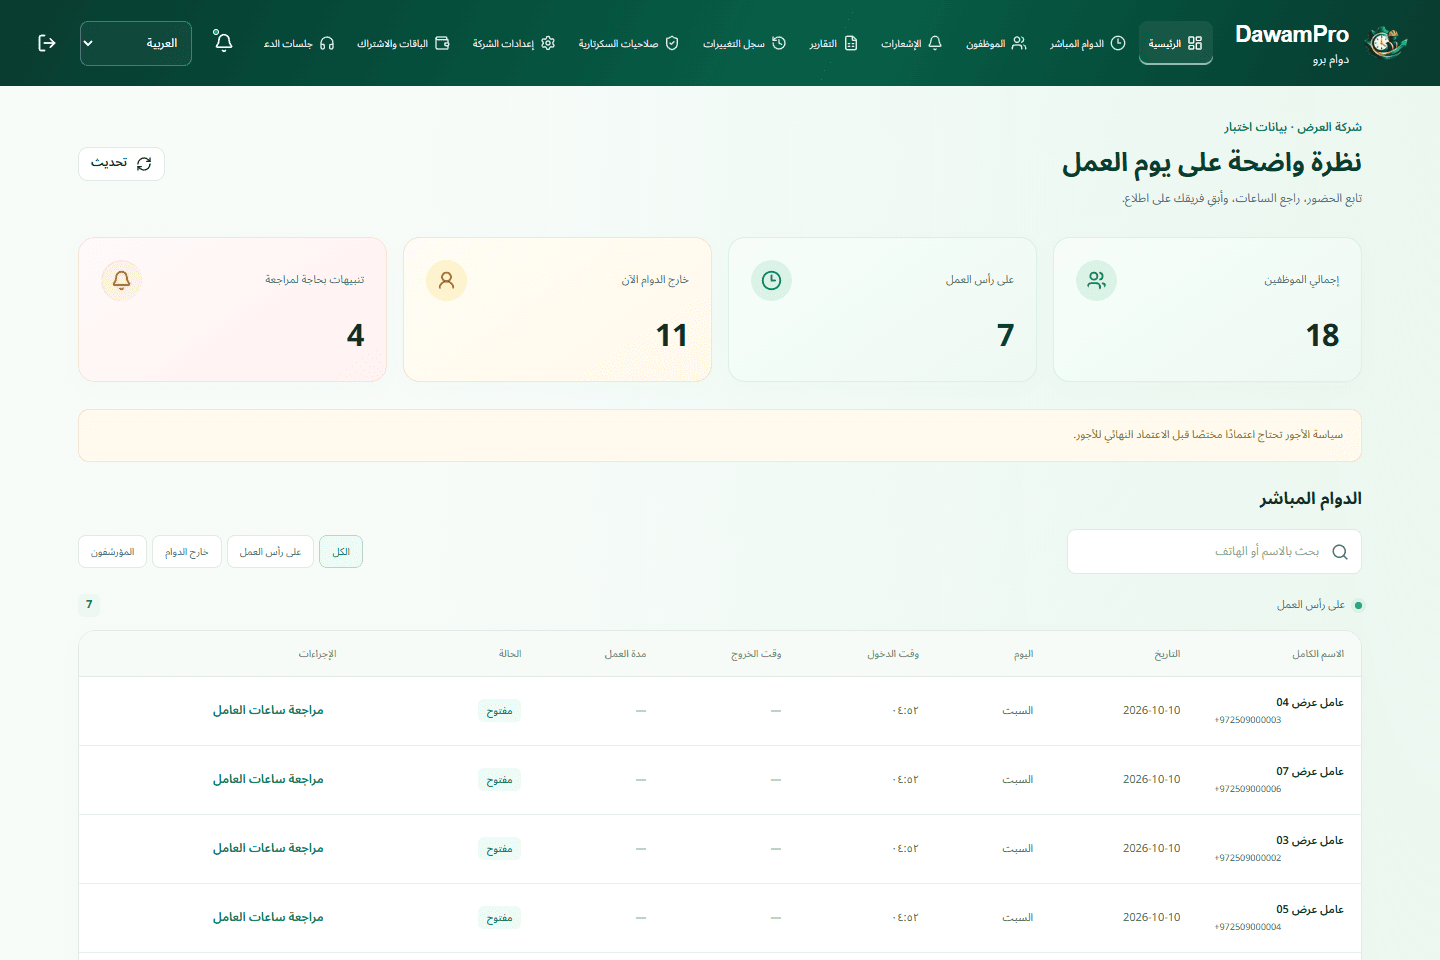Click phone number +972509000003
Image resolution: width=1440 pixels, height=960 pixels.
tap(1247, 720)
